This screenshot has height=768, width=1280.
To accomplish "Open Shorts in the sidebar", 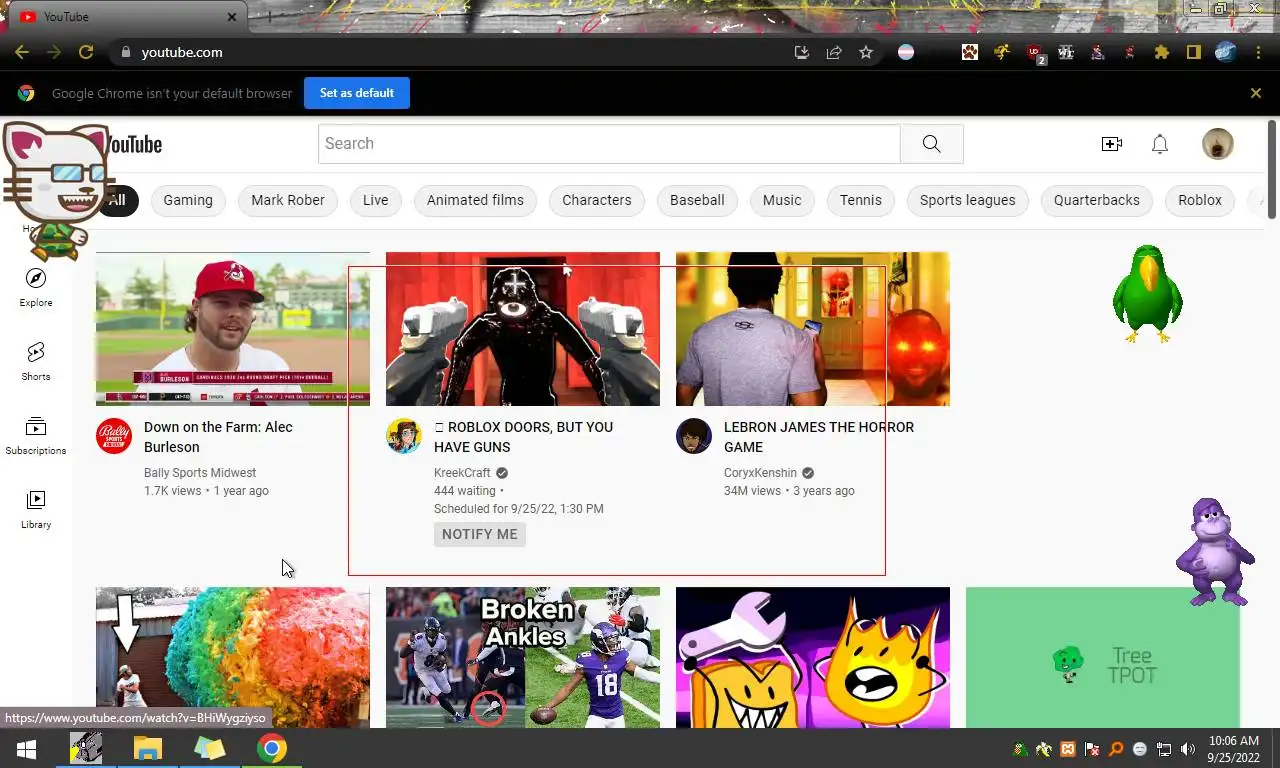I will (x=36, y=361).
